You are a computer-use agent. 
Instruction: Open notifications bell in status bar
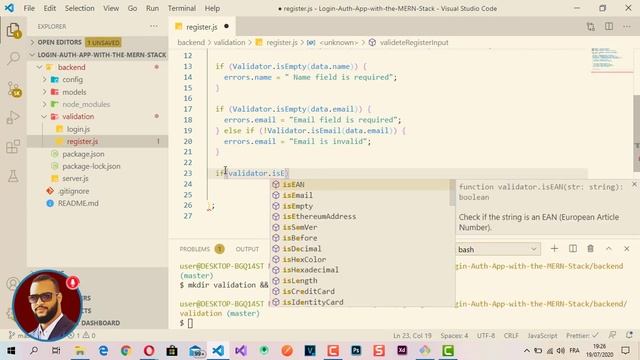click(629, 335)
